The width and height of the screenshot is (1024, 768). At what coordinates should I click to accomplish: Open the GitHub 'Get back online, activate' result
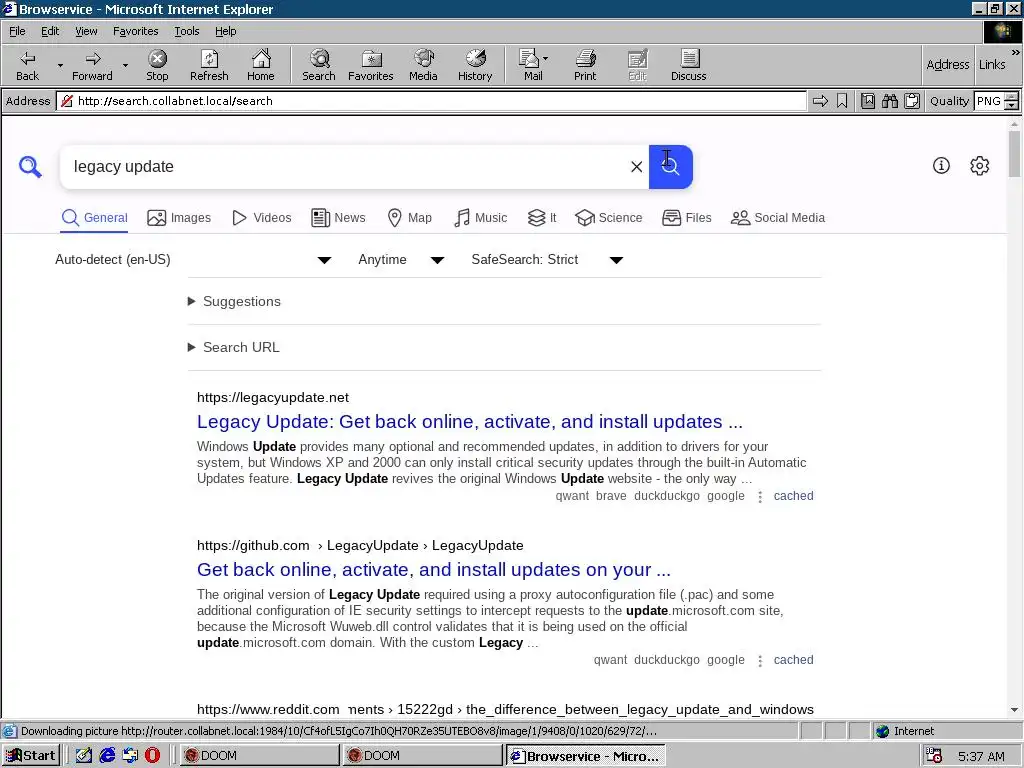coord(434,569)
